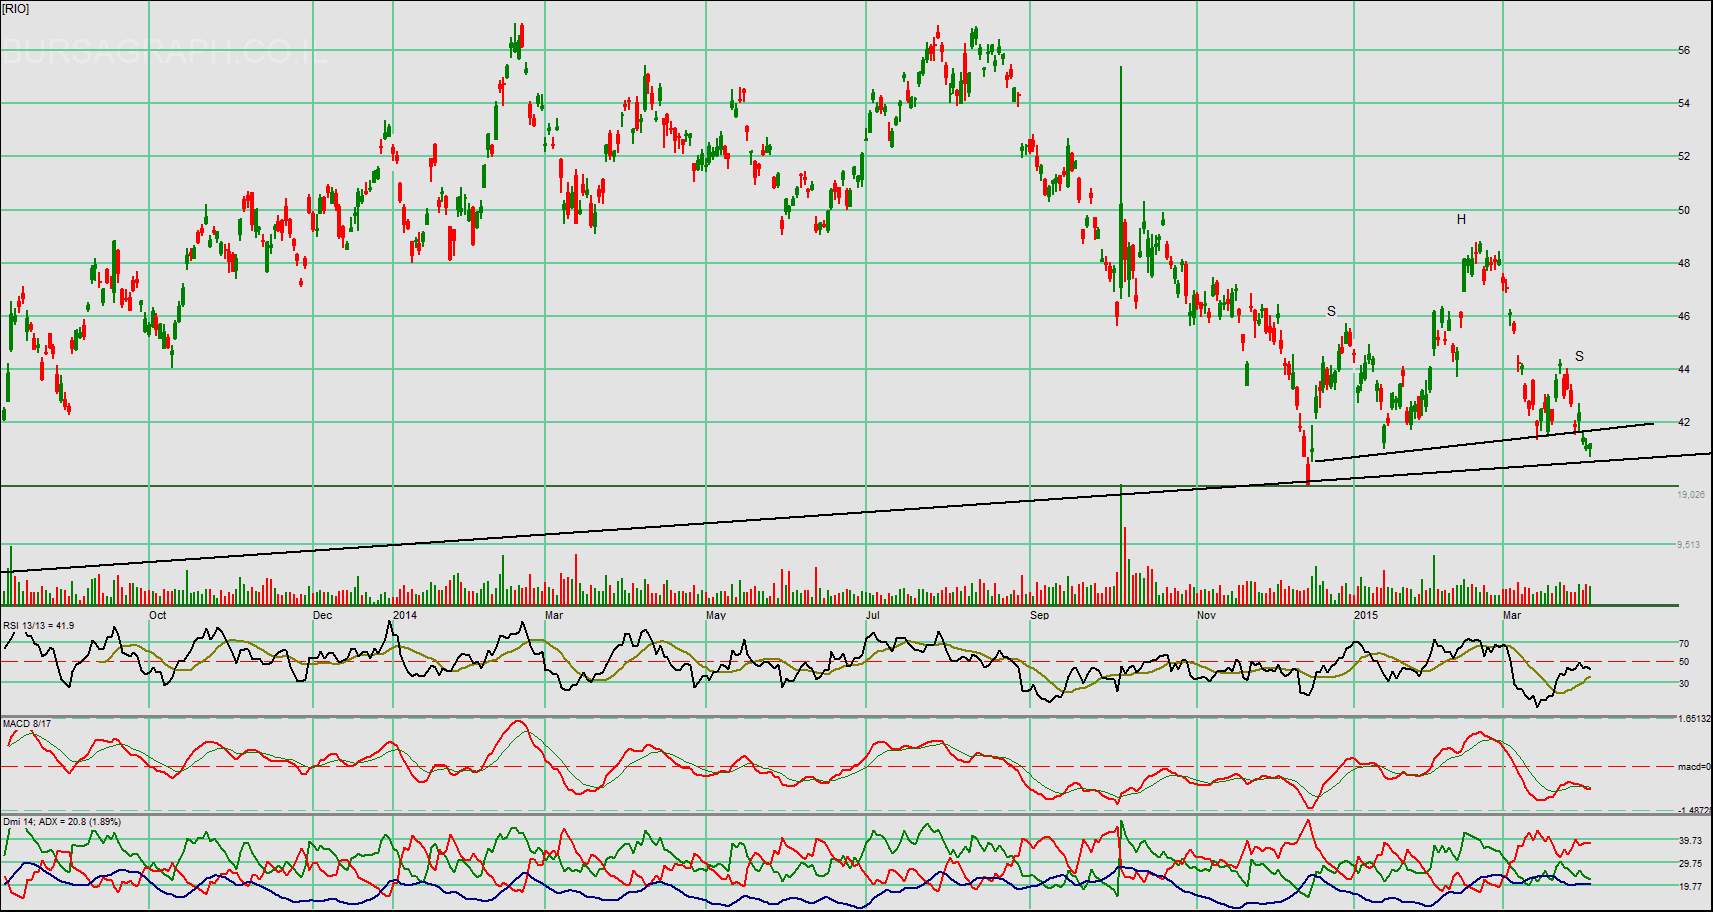Click the 29.75 DMI scale value
Image resolution: width=1713 pixels, height=912 pixels.
(x=1690, y=864)
